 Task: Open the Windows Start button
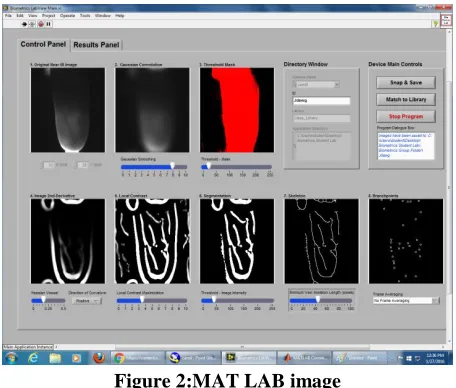[12, 358]
